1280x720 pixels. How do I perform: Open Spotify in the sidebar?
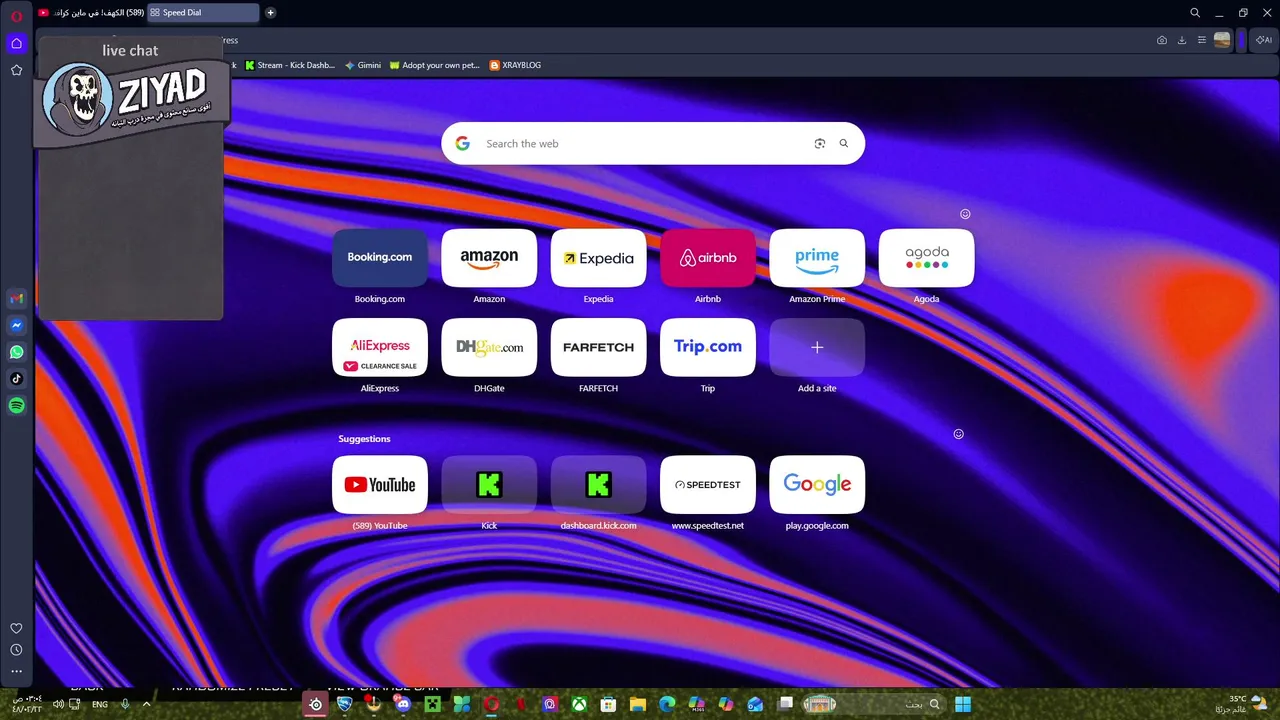pyautogui.click(x=16, y=406)
